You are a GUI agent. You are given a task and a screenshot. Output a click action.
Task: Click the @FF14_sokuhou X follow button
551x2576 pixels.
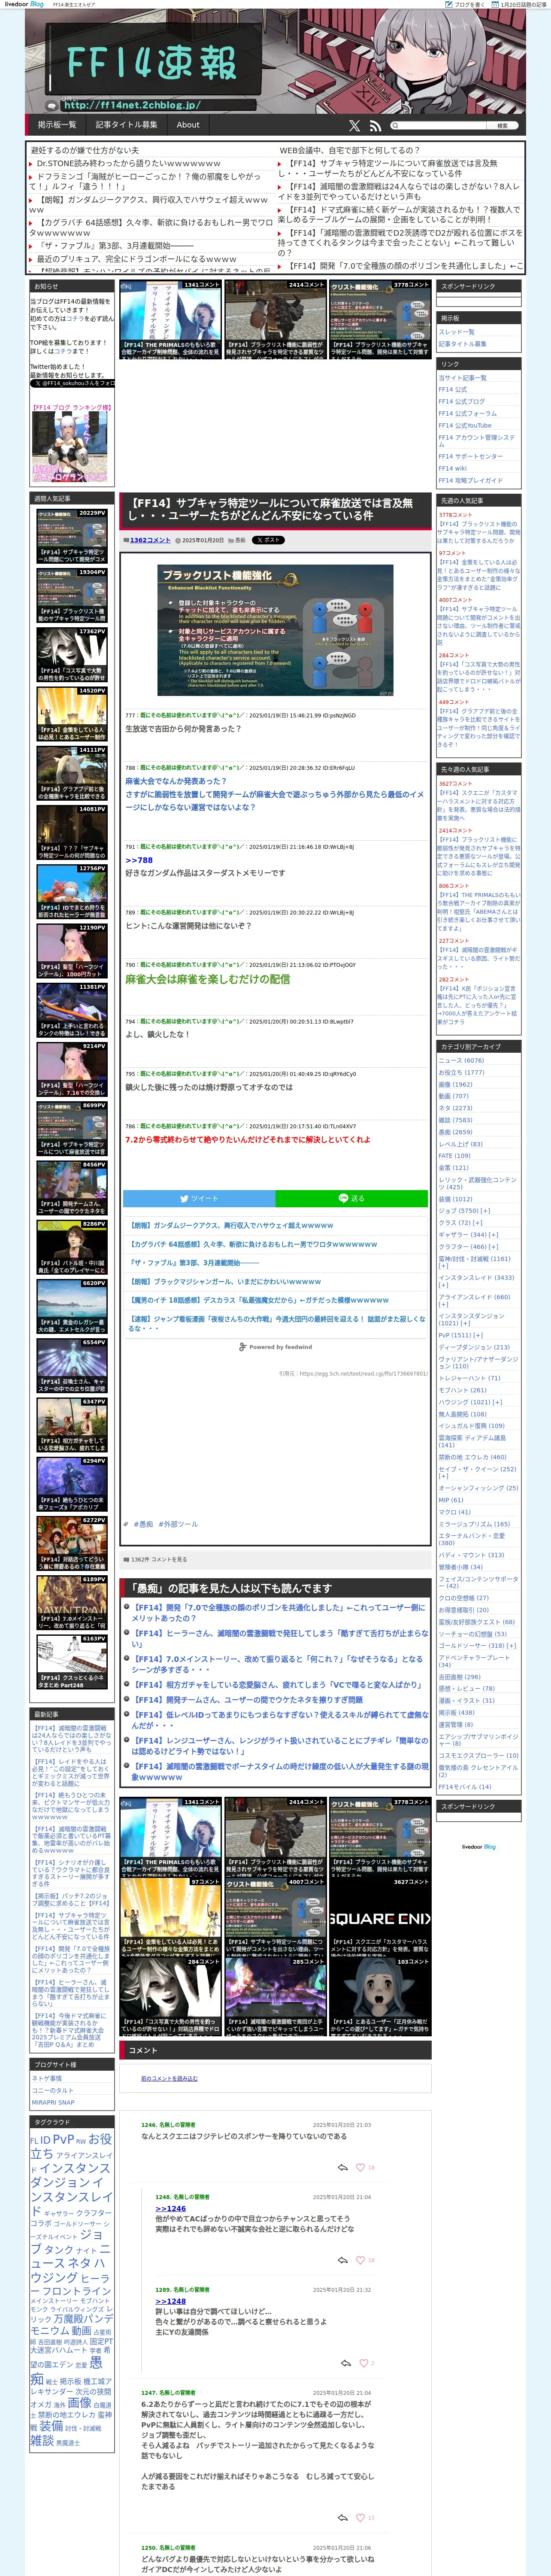(x=73, y=383)
